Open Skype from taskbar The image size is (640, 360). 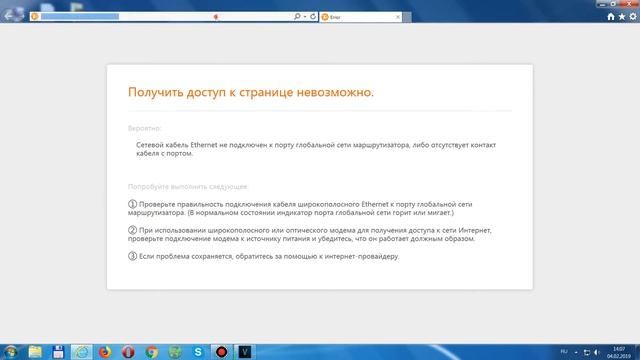tap(198, 352)
